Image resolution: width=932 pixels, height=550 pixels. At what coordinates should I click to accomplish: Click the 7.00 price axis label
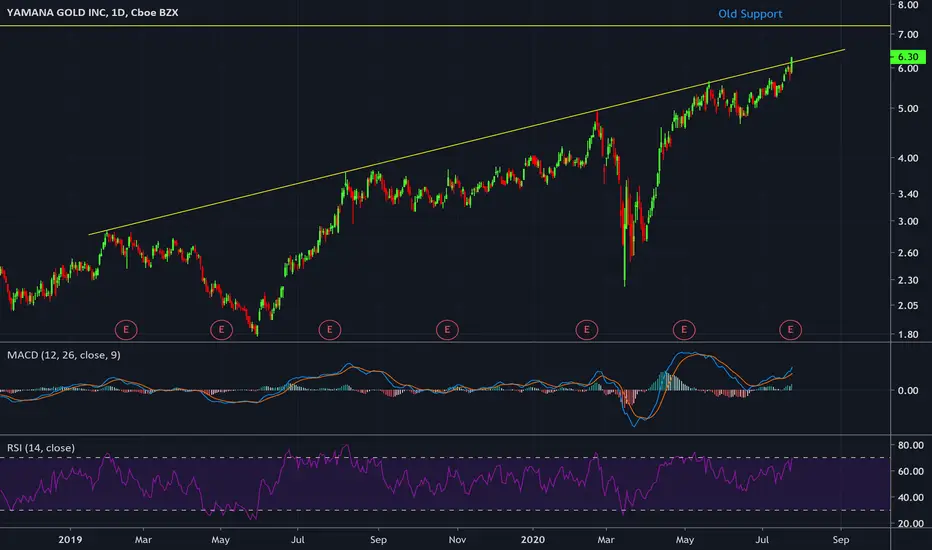[908, 35]
